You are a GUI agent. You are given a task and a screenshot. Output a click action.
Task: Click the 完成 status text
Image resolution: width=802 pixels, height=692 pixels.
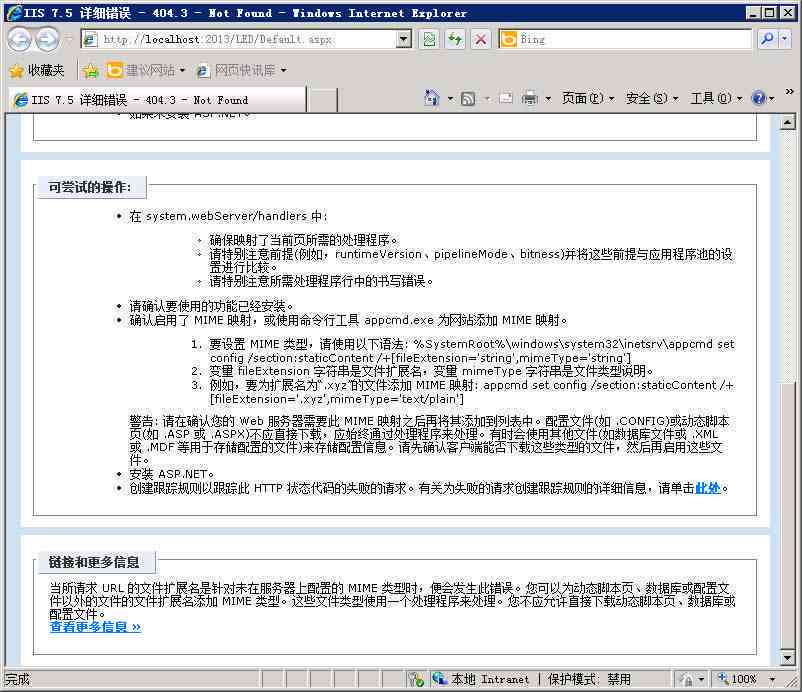pos(18,679)
